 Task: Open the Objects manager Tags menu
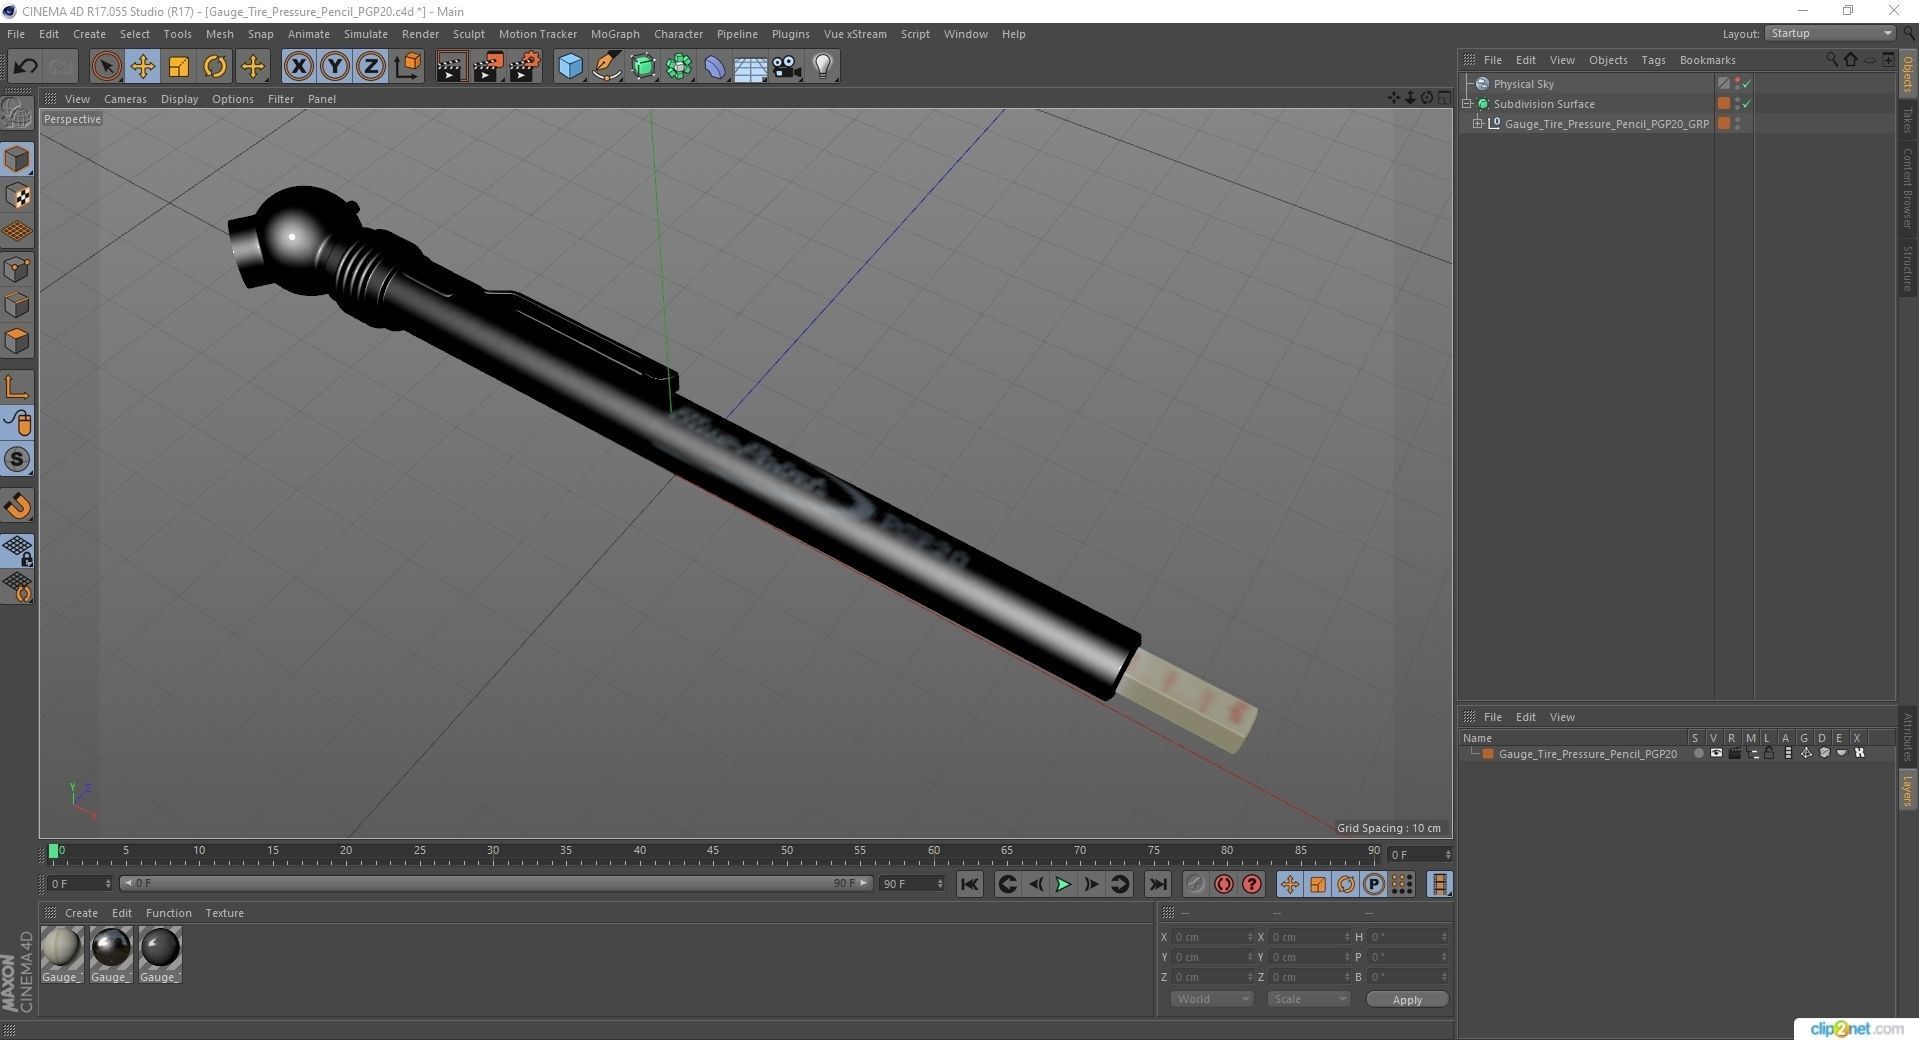1653,60
